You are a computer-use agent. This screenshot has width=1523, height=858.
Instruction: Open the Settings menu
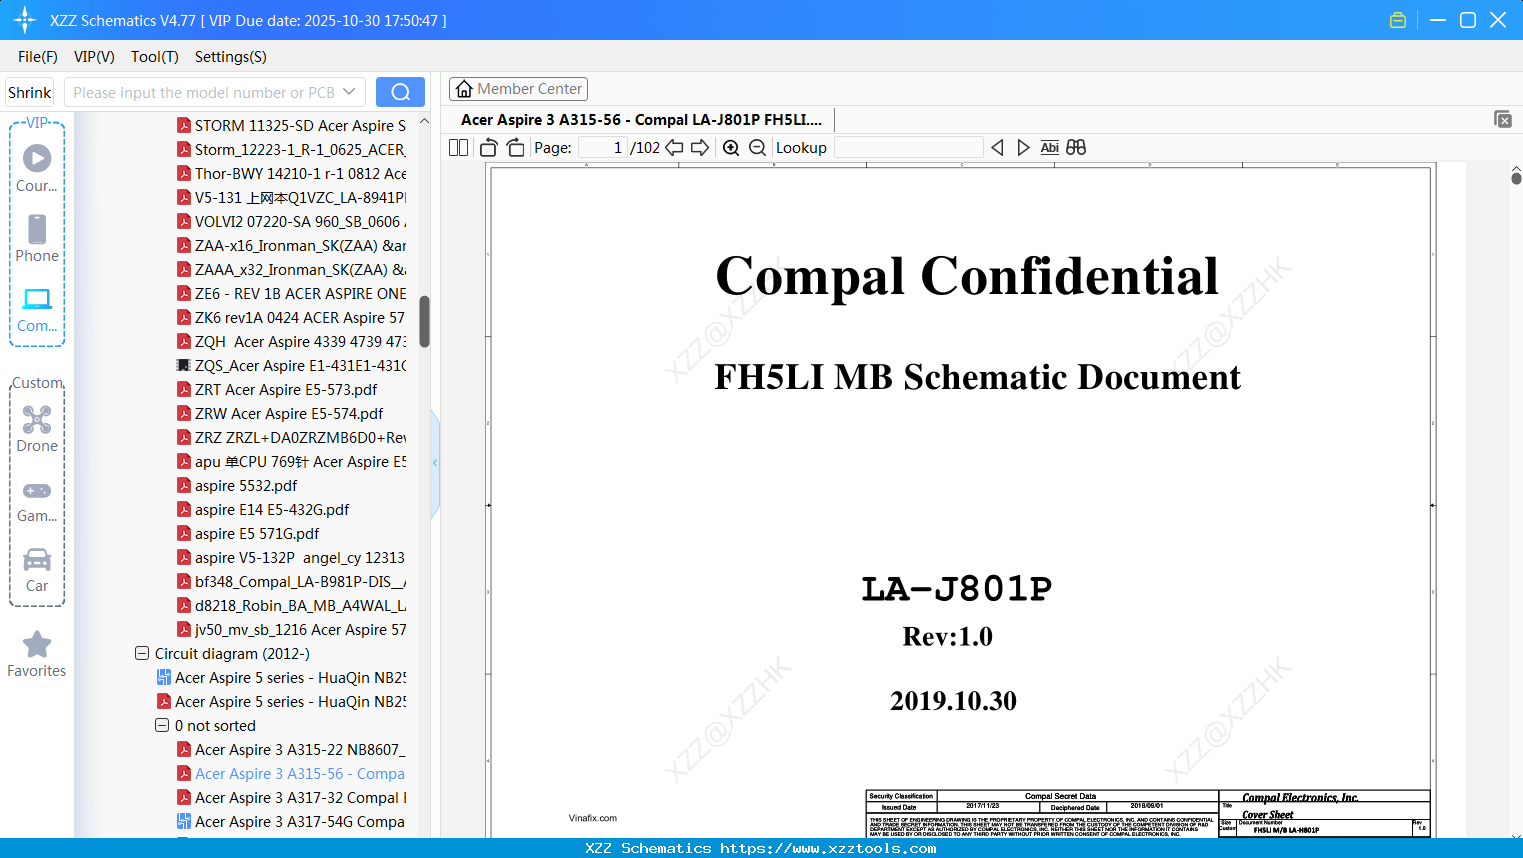pyautogui.click(x=231, y=57)
